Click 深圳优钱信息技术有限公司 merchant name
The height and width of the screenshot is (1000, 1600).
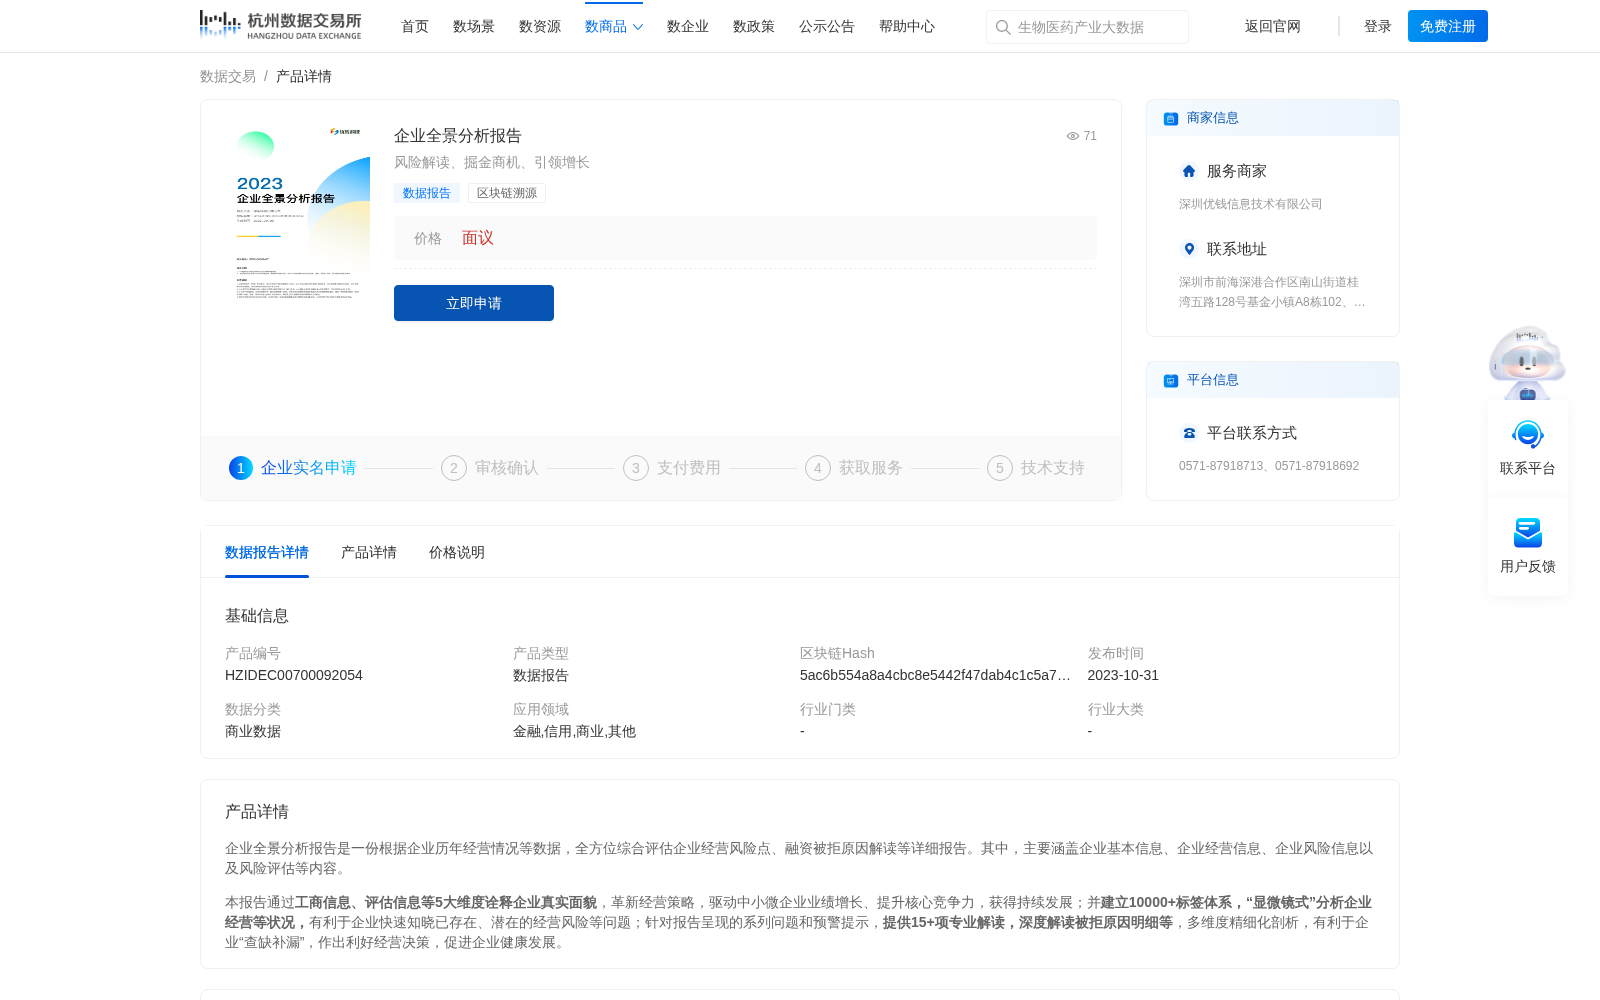tap(1251, 204)
